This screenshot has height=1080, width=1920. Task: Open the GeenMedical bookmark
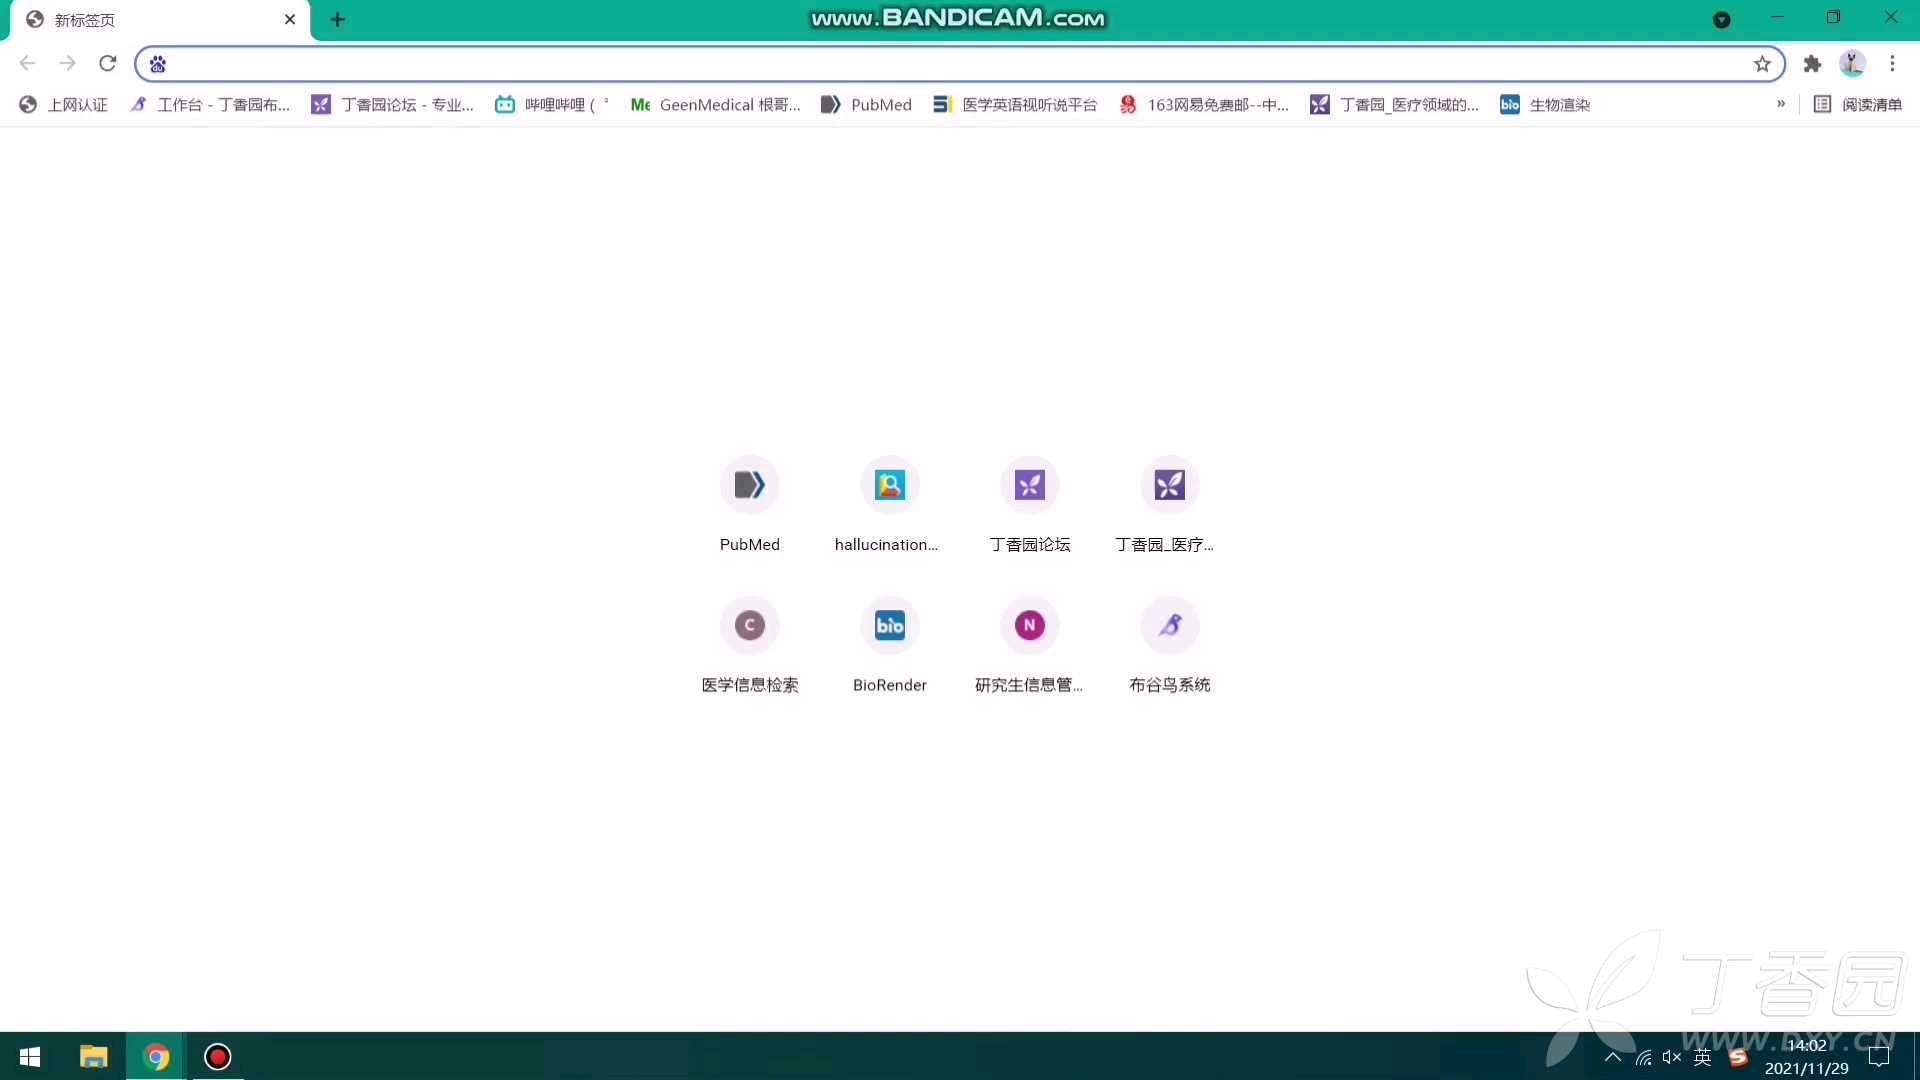coord(716,105)
